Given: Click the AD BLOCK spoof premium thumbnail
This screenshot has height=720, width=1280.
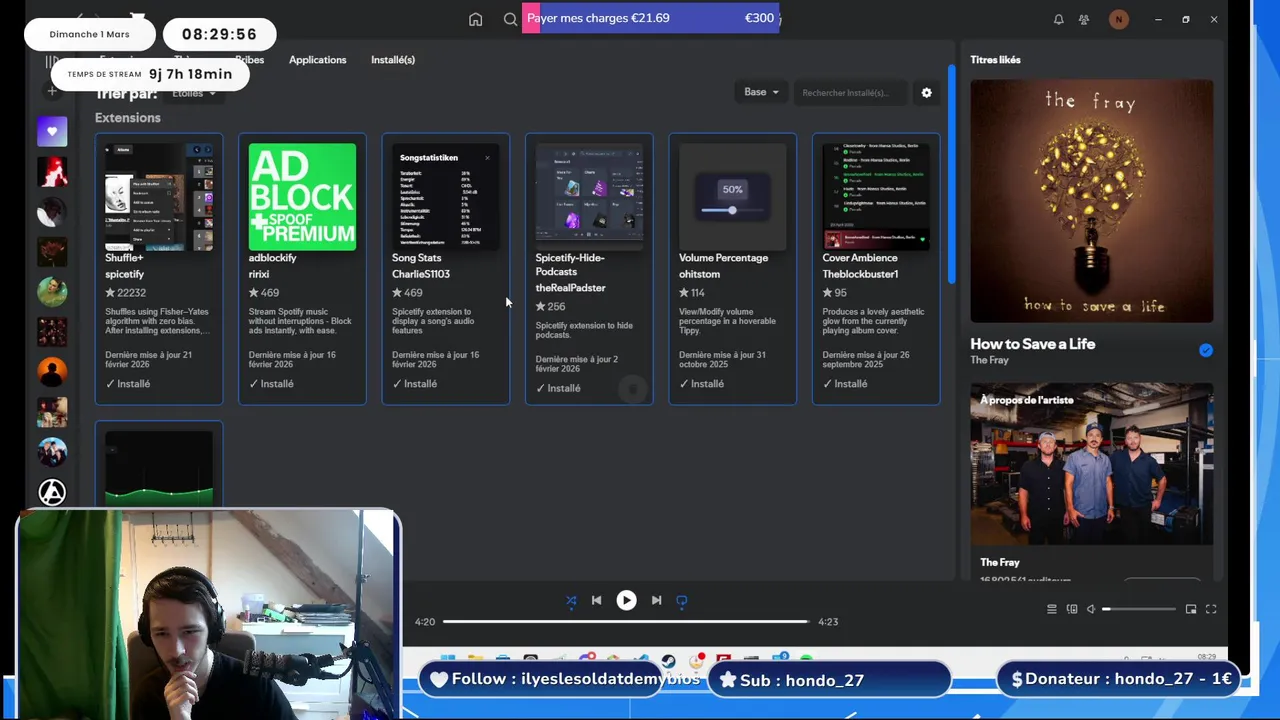Looking at the screenshot, I should coord(302,197).
